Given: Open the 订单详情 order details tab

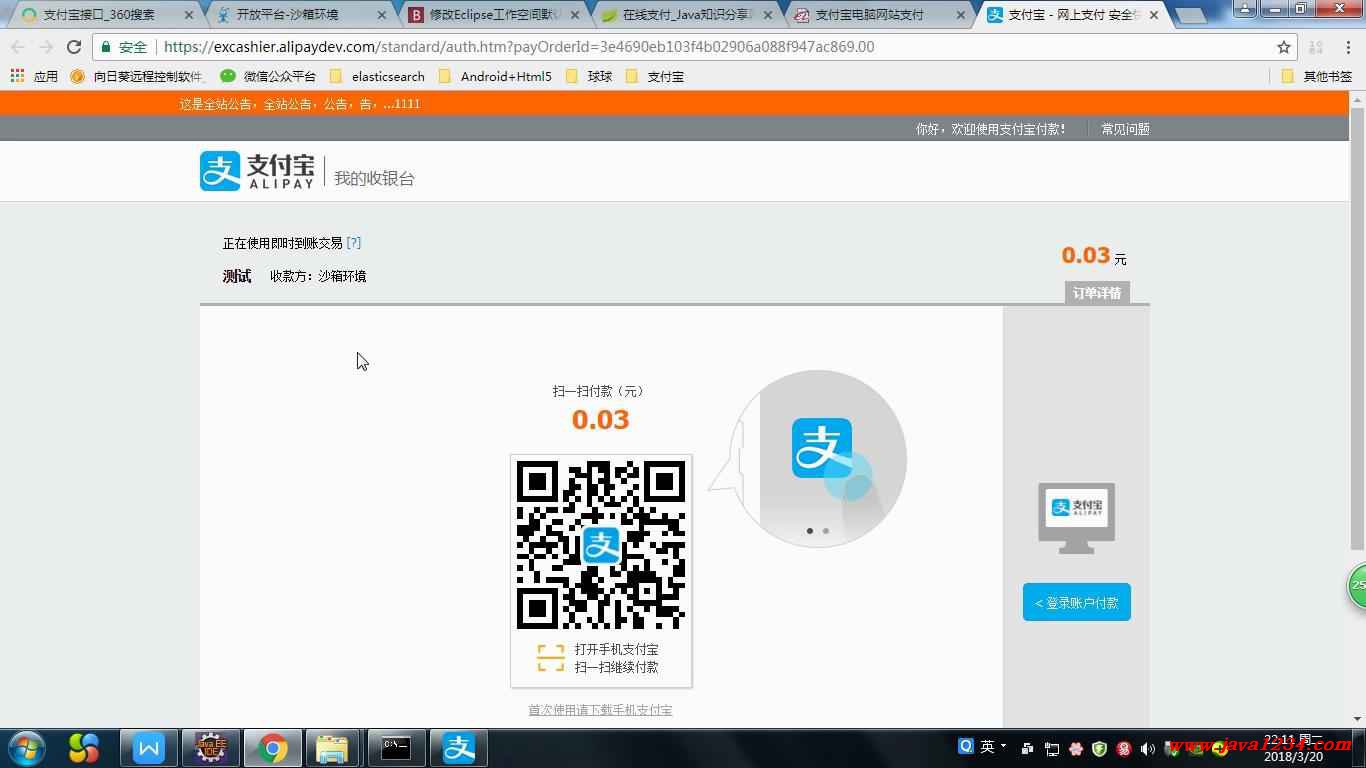Looking at the screenshot, I should click(x=1097, y=293).
